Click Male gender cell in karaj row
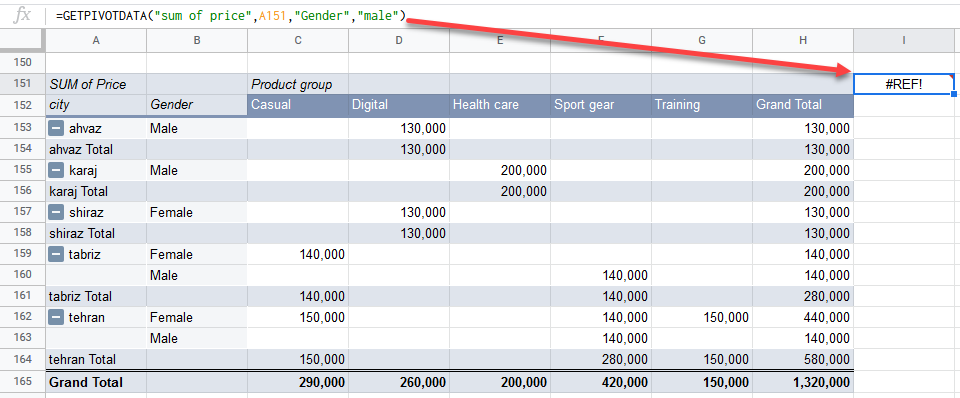Screen dimensions: 960x398 (197, 170)
